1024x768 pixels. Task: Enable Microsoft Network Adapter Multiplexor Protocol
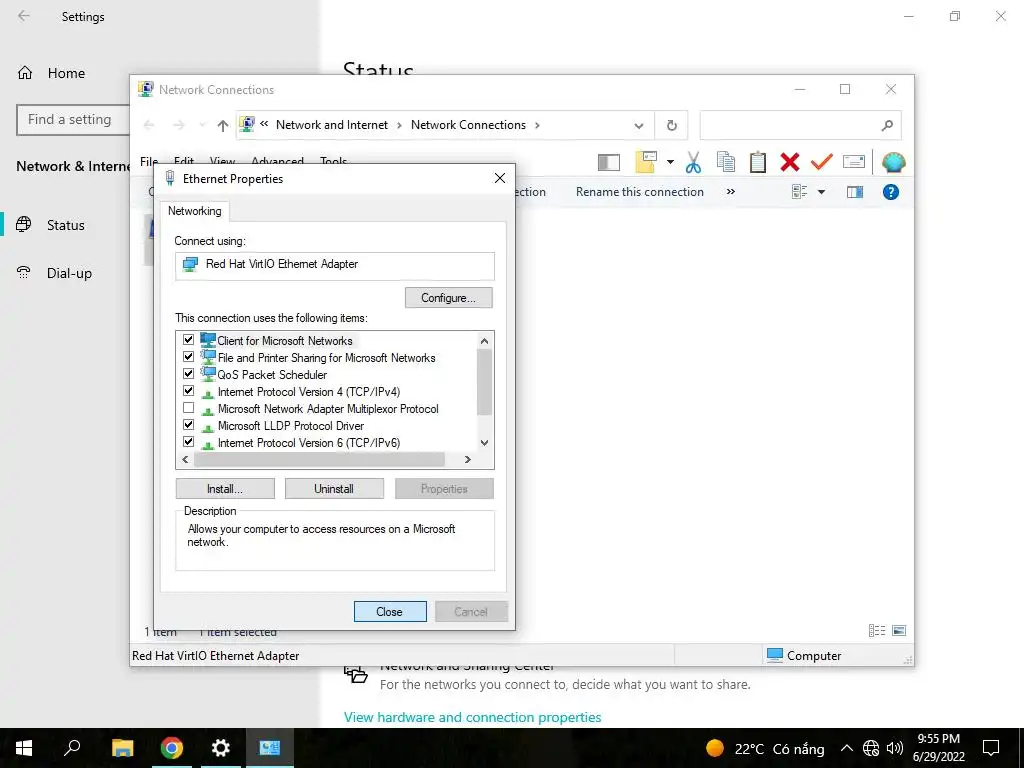click(x=189, y=408)
